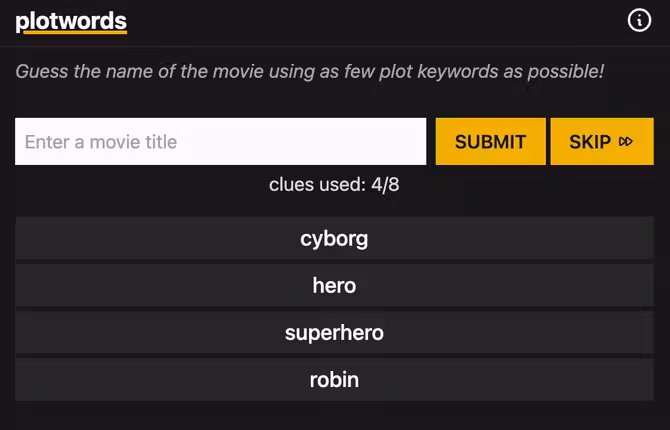Viewport: 670px width, 430px height.
Task: Click the fast-forward arrows on the Skip button
Action: 627,142
